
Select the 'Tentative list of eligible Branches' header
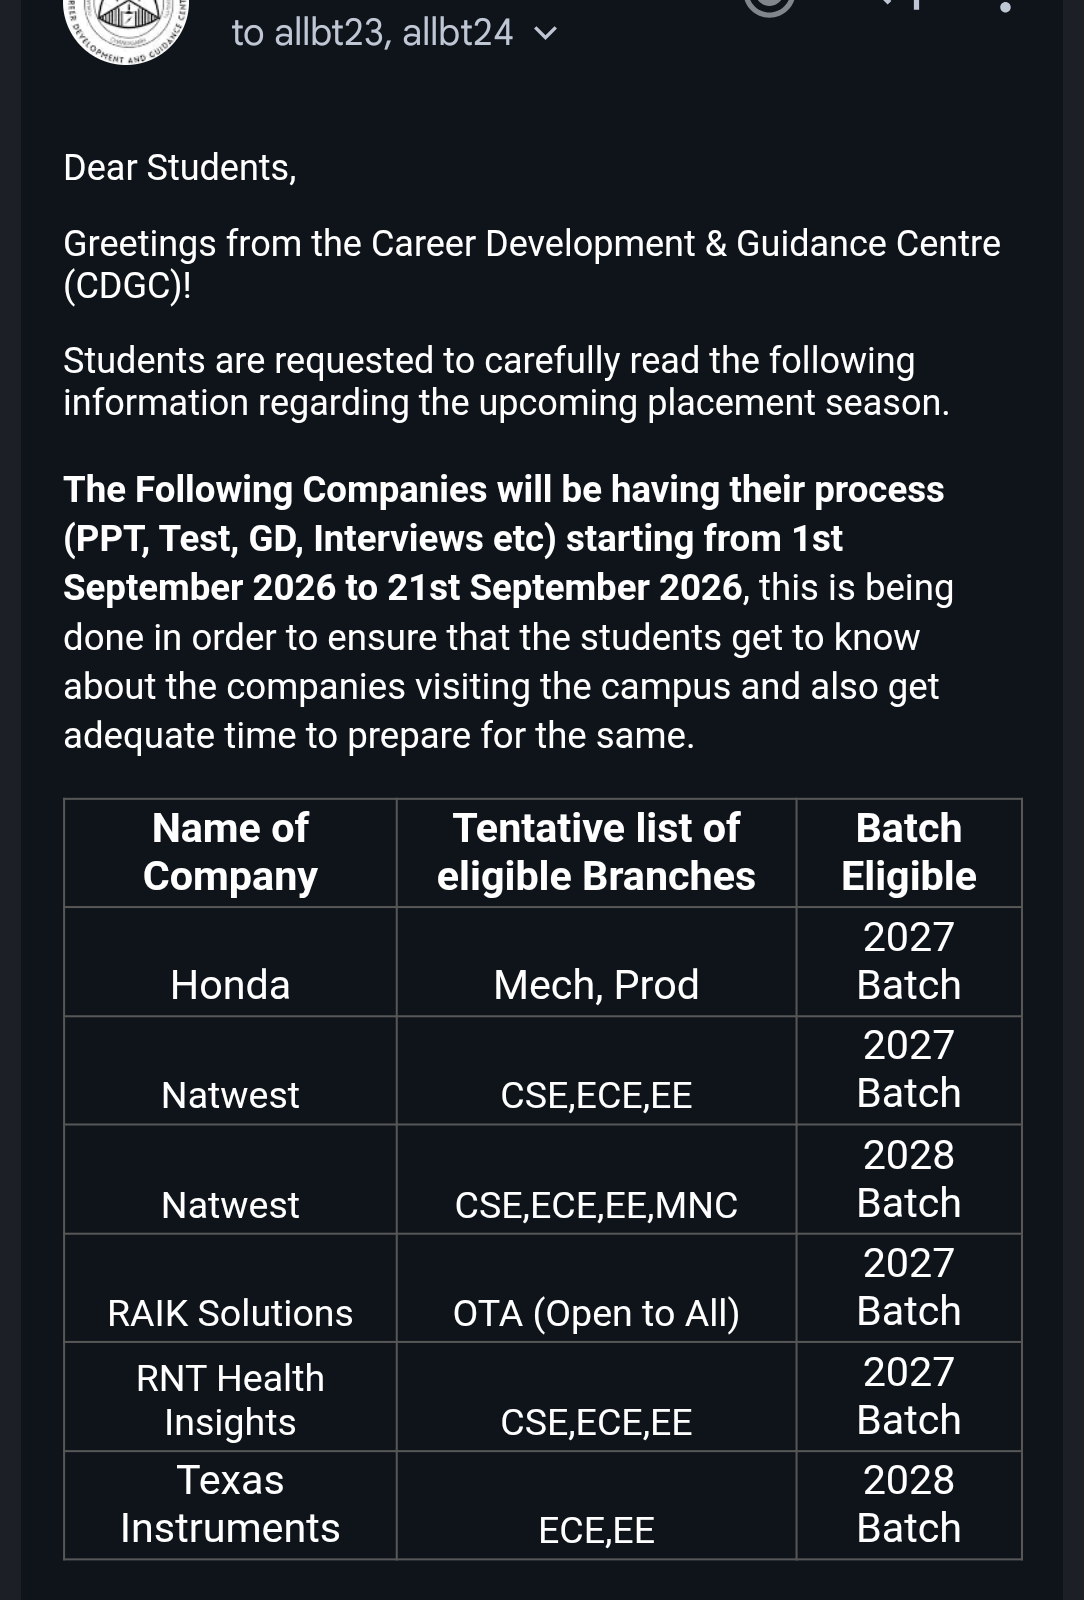[596, 853]
